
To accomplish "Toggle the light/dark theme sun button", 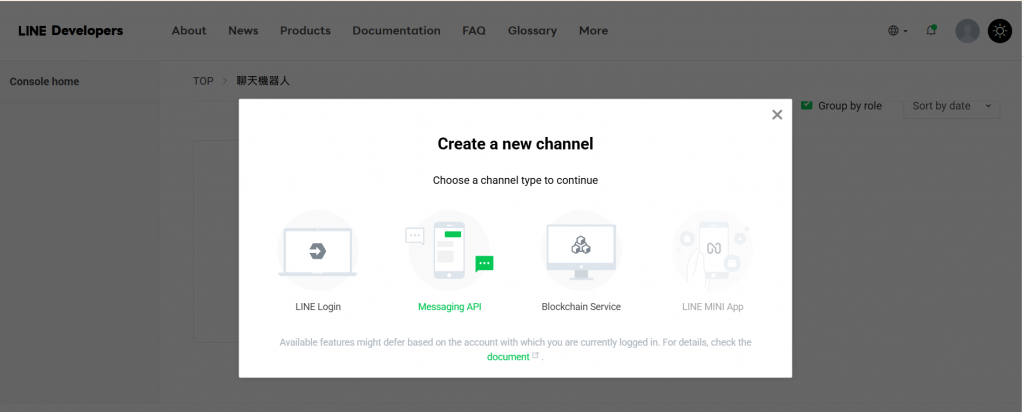I will pyautogui.click(x=1000, y=31).
